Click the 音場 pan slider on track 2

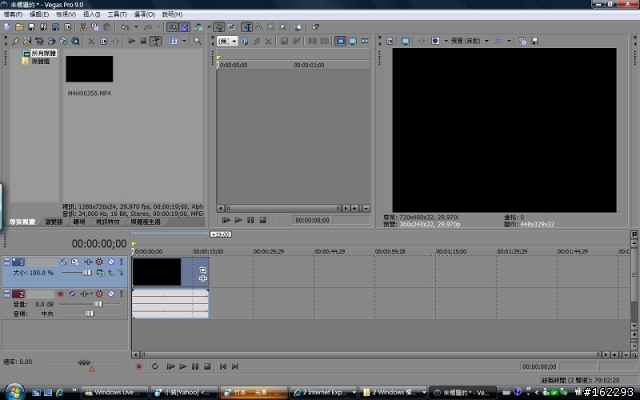(x=90, y=313)
